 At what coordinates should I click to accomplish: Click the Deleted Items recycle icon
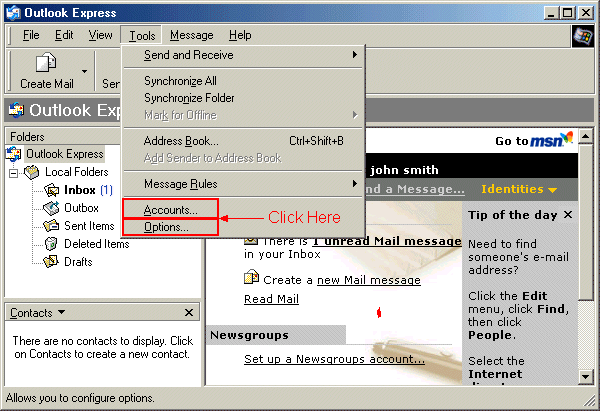pos(51,244)
